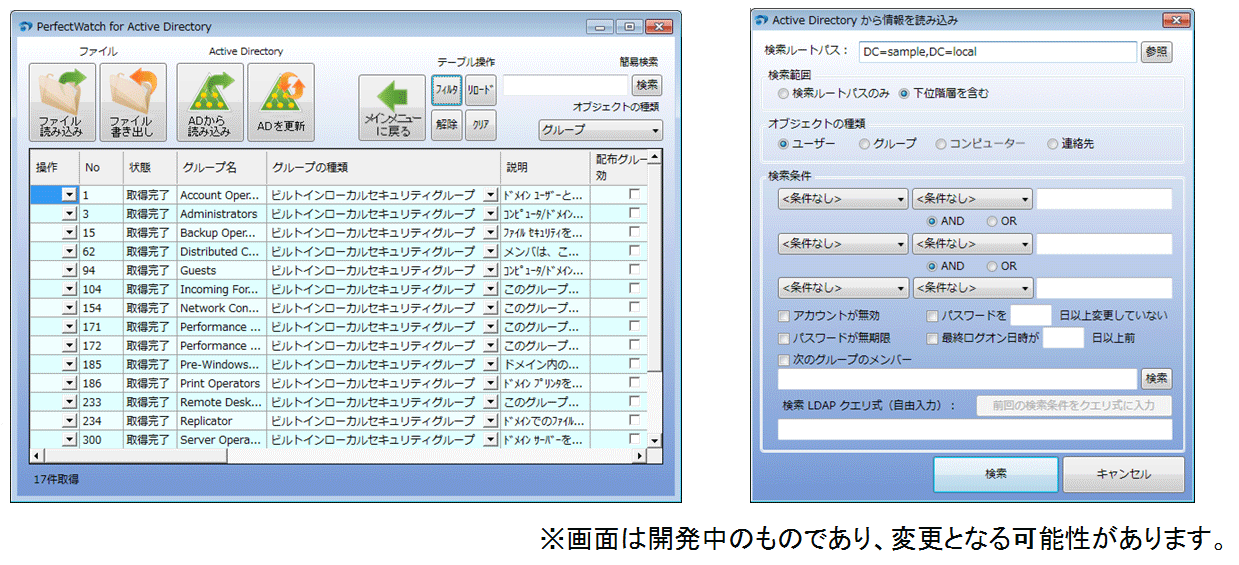Click the 検索 button next to group member field
The width and height of the screenshot is (1239, 565).
1156,379
